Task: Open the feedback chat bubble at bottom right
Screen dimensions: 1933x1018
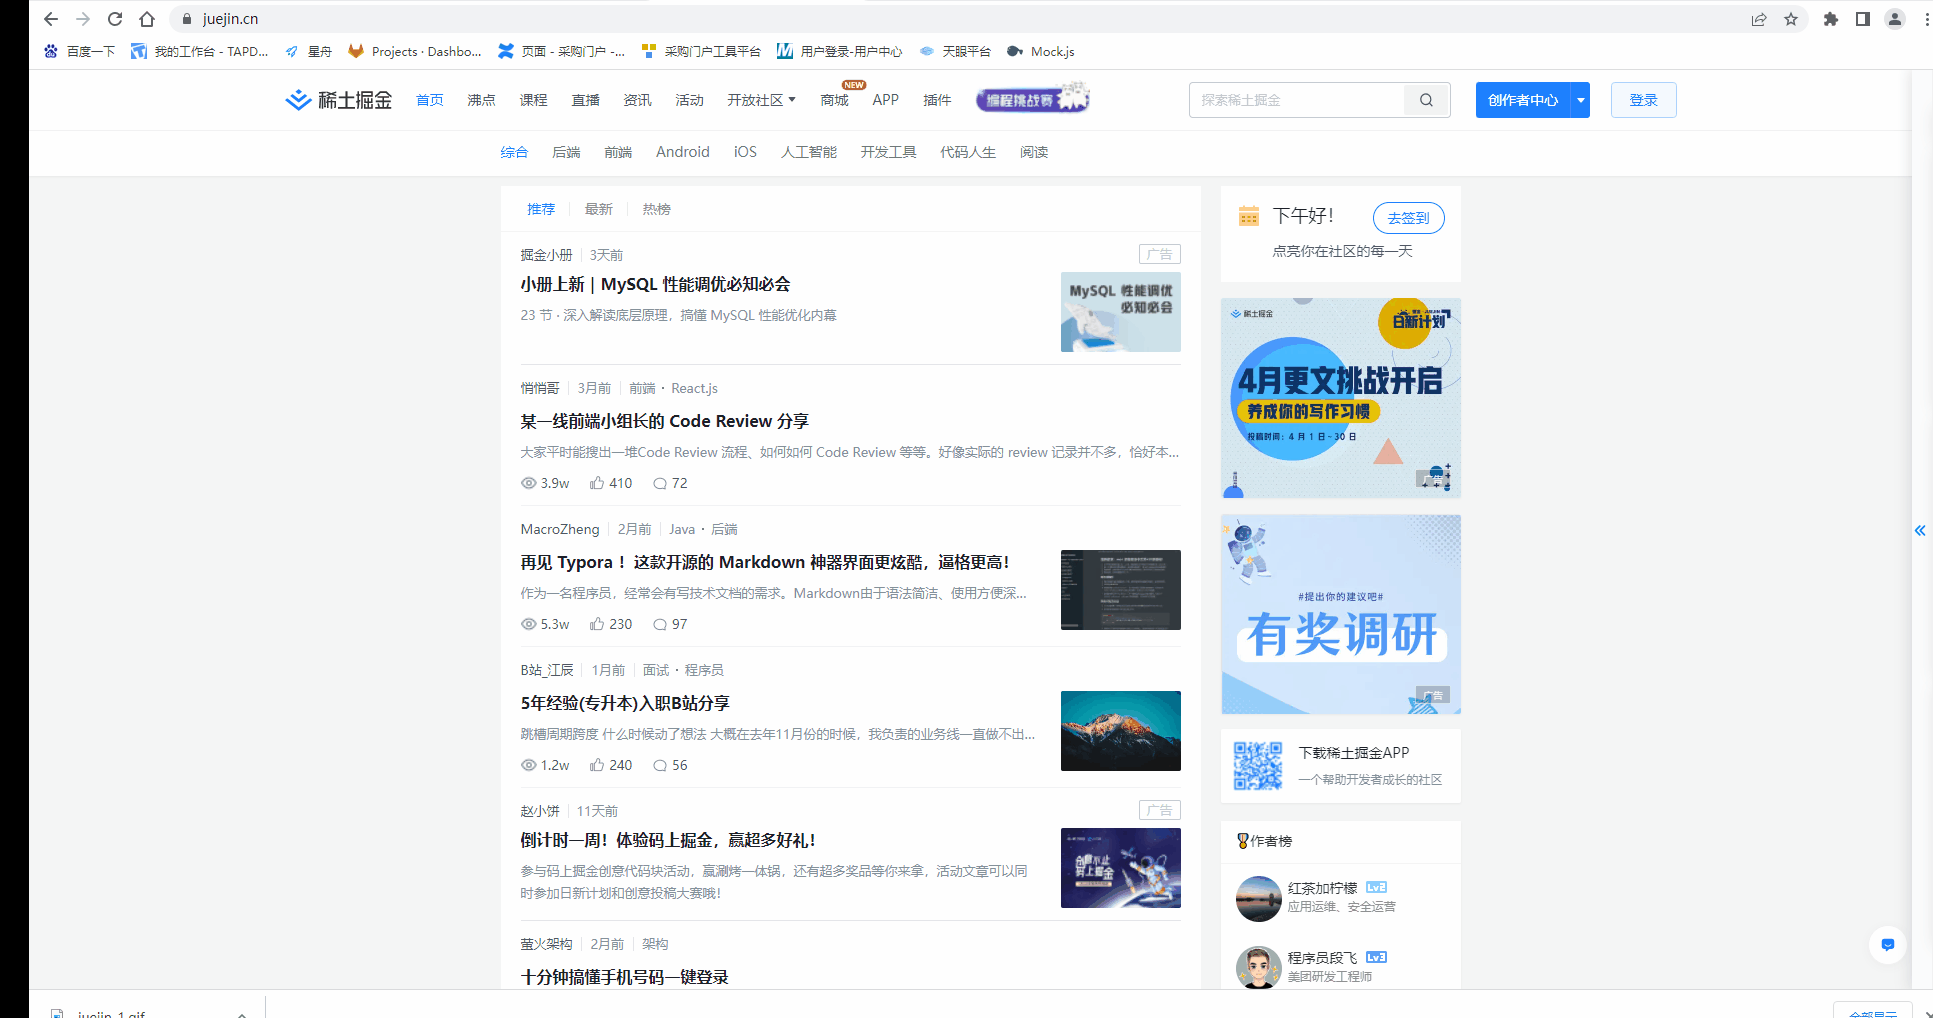Action: point(1888,945)
